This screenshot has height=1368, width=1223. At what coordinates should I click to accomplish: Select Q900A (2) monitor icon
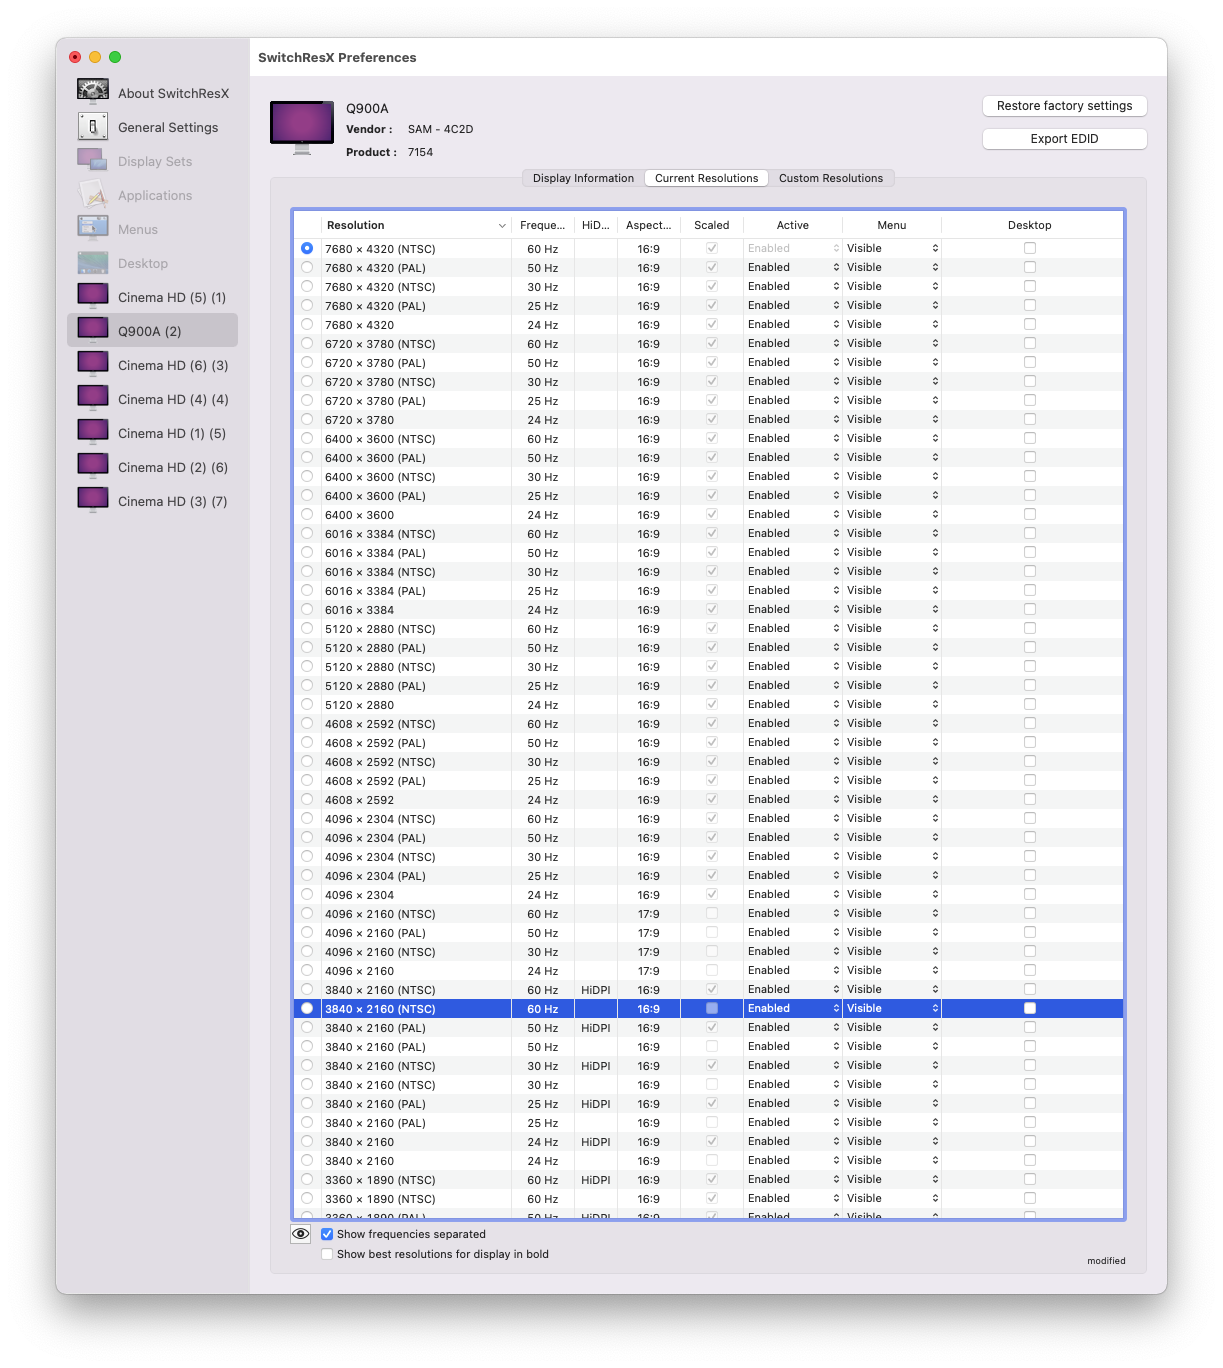click(93, 330)
